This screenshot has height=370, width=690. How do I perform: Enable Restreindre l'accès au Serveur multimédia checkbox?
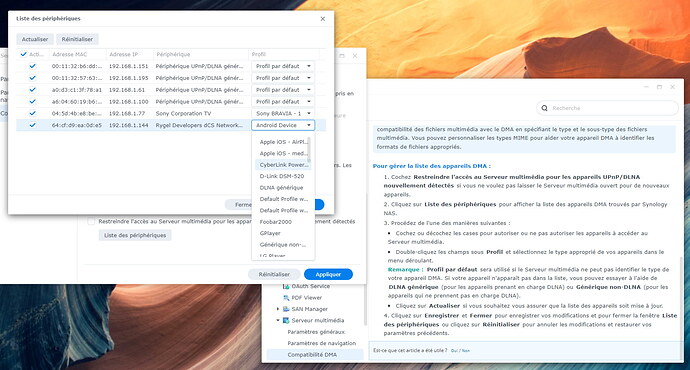pos(91,221)
